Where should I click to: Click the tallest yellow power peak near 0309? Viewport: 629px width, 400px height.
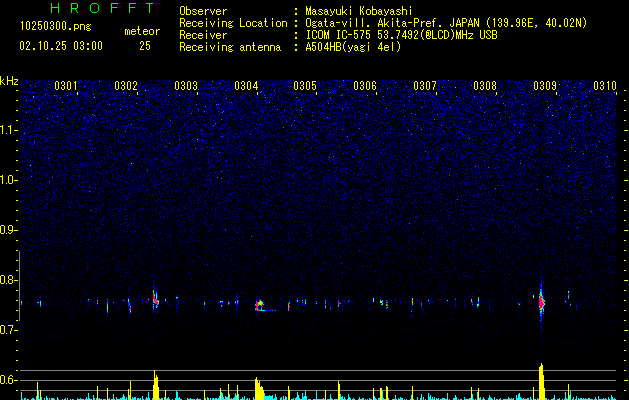(x=541, y=382)
